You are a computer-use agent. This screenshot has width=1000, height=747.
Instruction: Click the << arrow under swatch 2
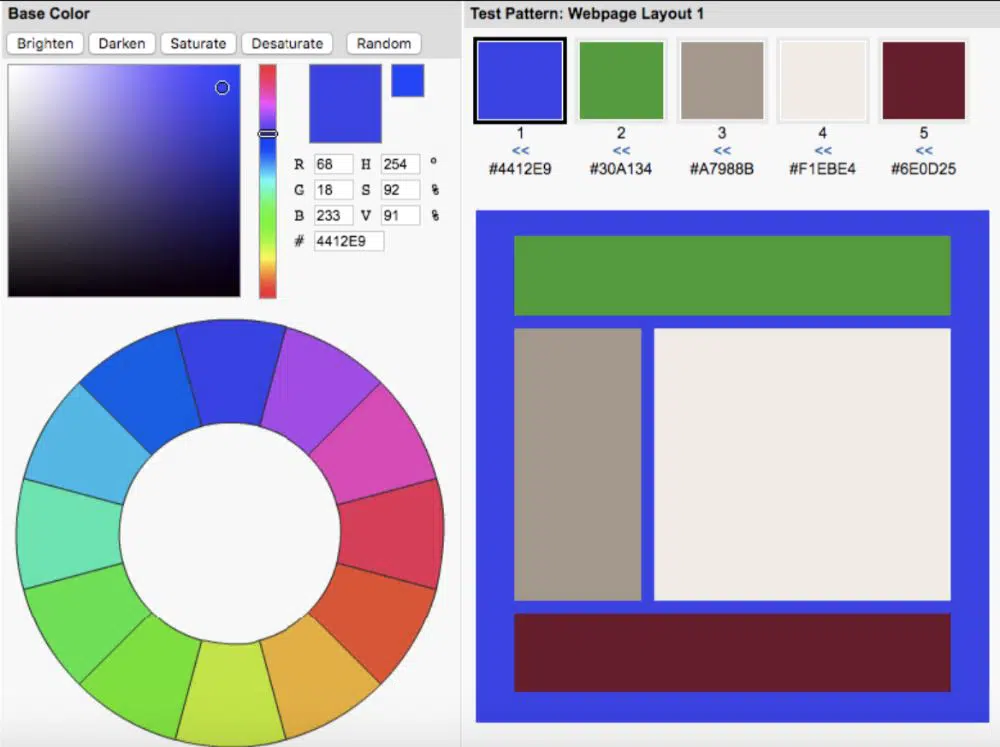621,151
